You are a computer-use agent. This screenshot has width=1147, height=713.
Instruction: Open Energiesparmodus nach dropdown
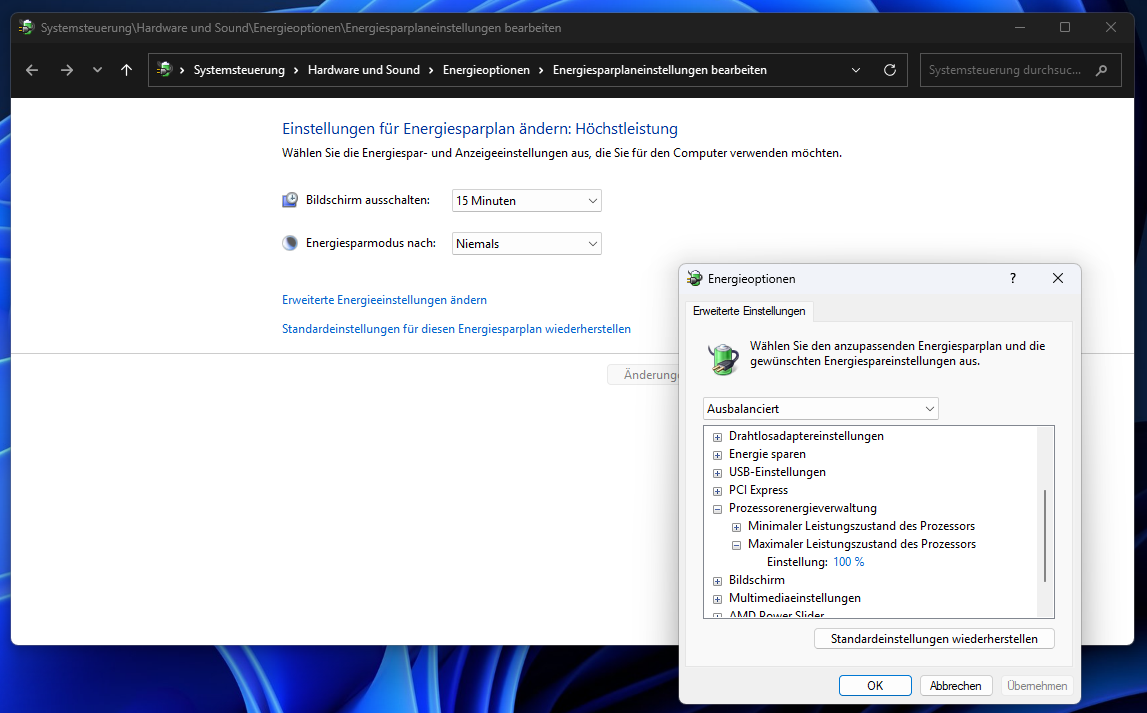527,244
